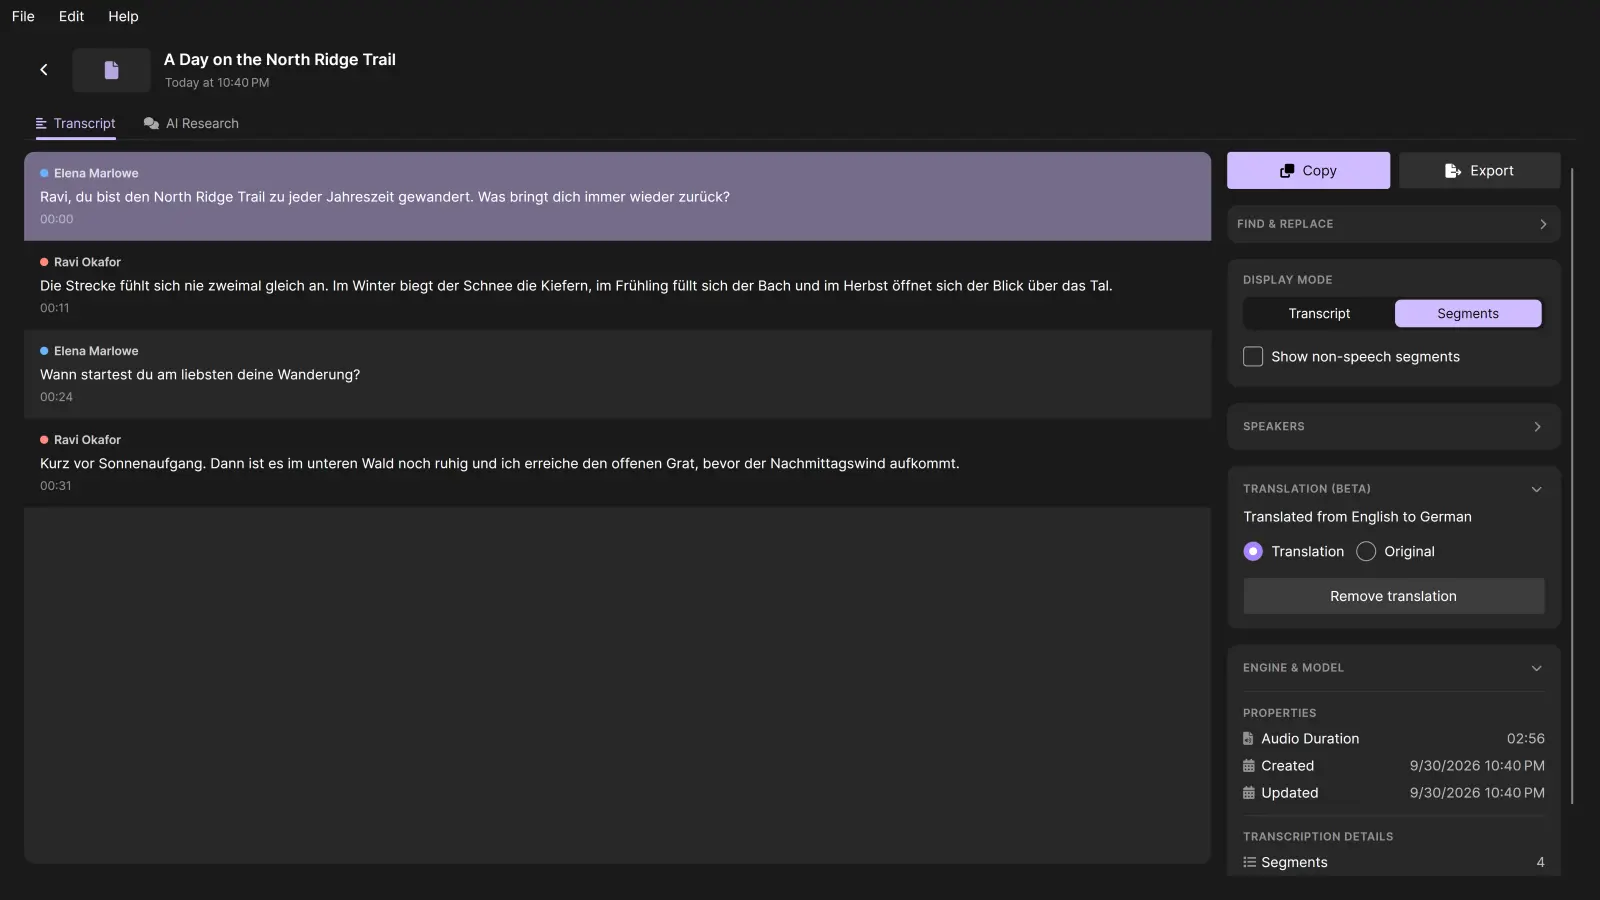The height and width of the screenshot is (900, 1600).
Task: Expand the Find & Replace panel
Action: coord(1394,224)
